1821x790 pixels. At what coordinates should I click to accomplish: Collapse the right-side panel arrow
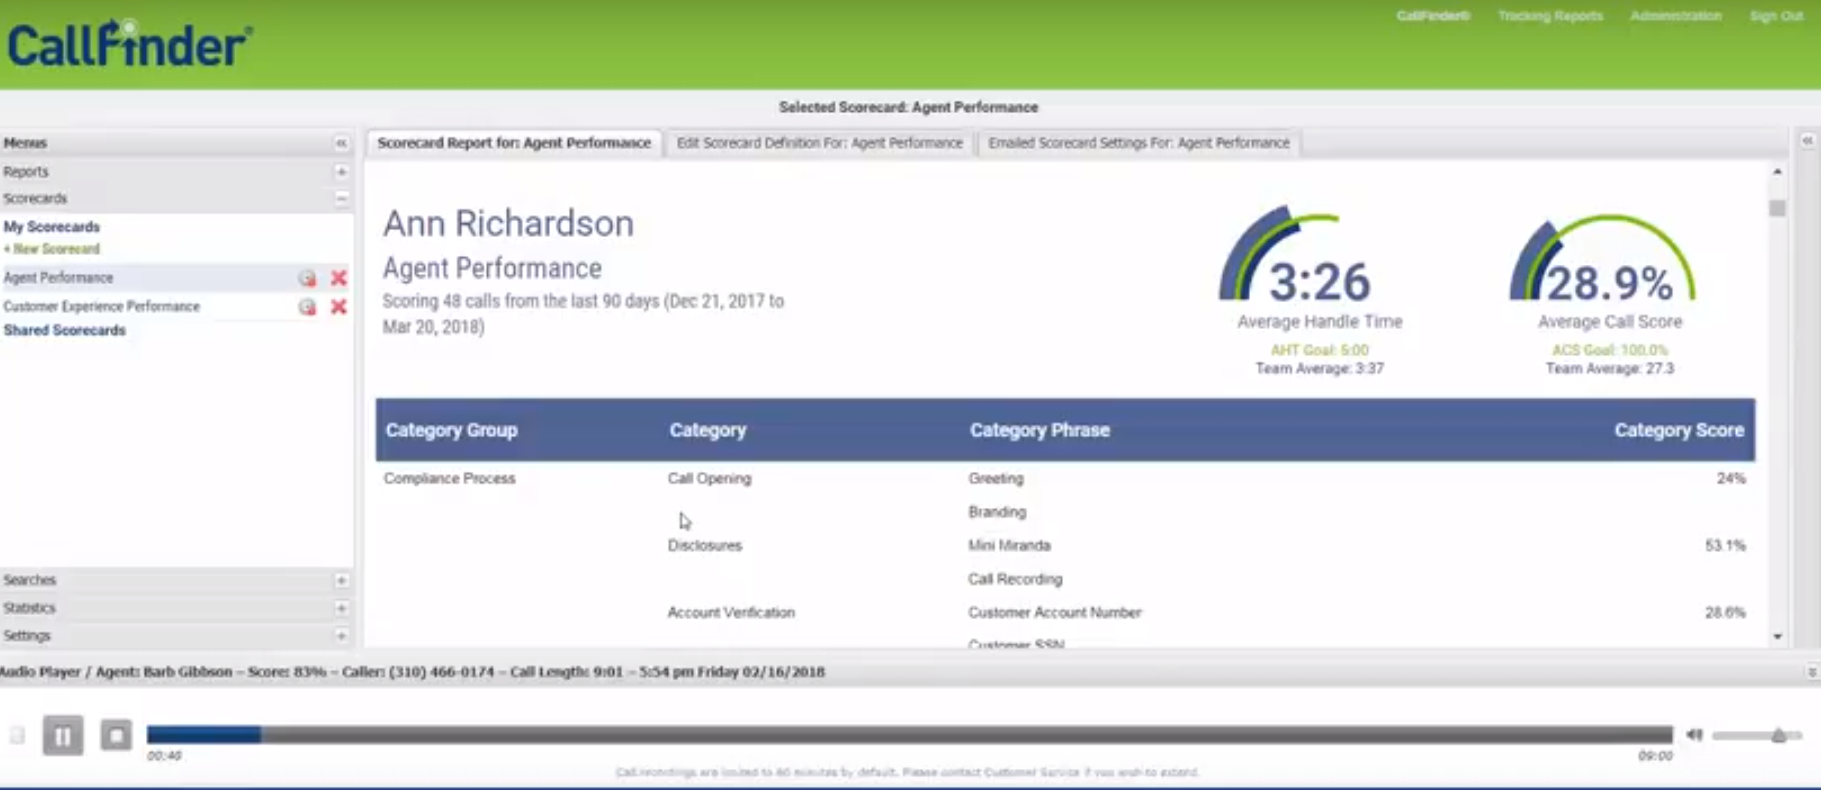(x=1808, y=141)
